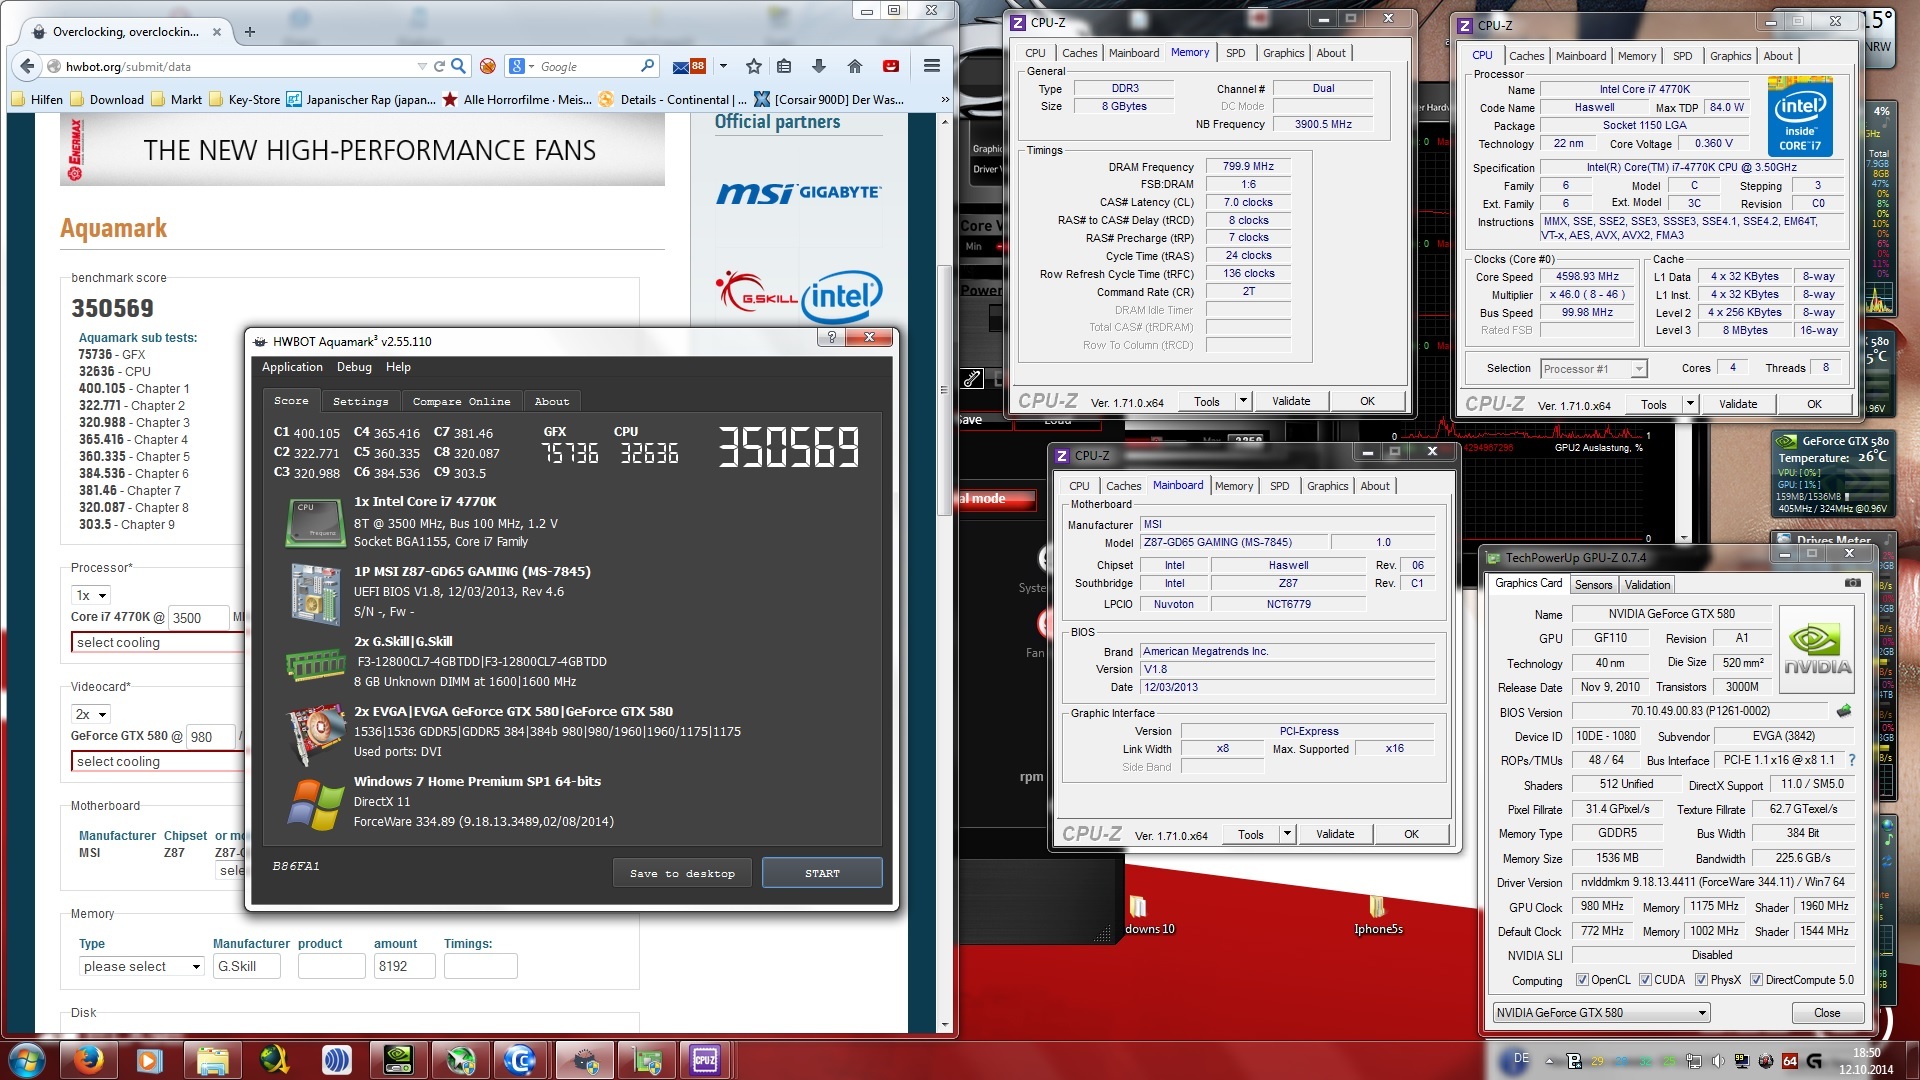This screenshot has width=1920, height=1080.
Task: Open the Windows Start menu
Action: point(25,1059)
